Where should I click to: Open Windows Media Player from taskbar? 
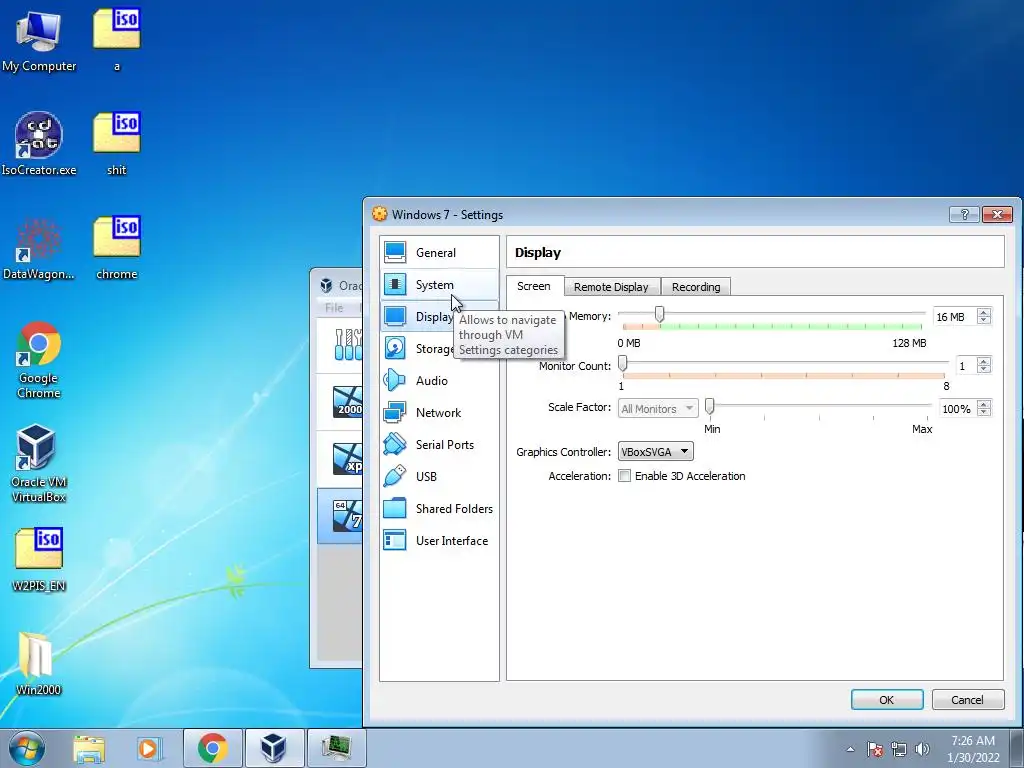150,748
